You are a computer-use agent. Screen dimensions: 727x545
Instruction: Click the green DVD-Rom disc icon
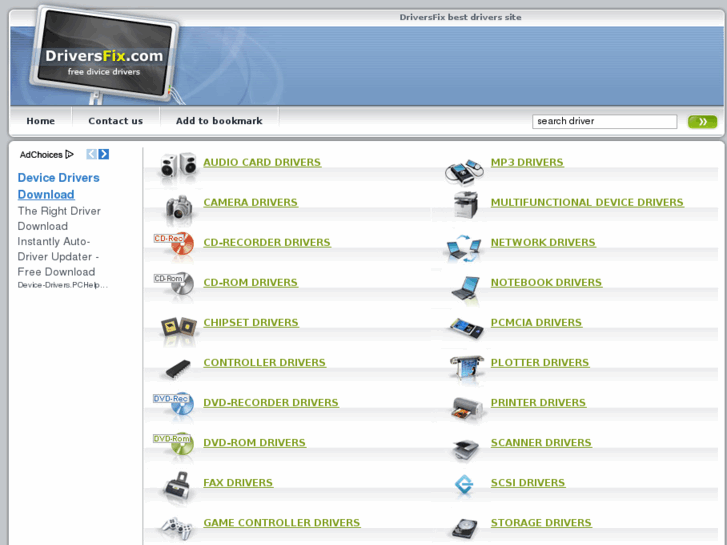pyautogui.click(x=174, y=443)
